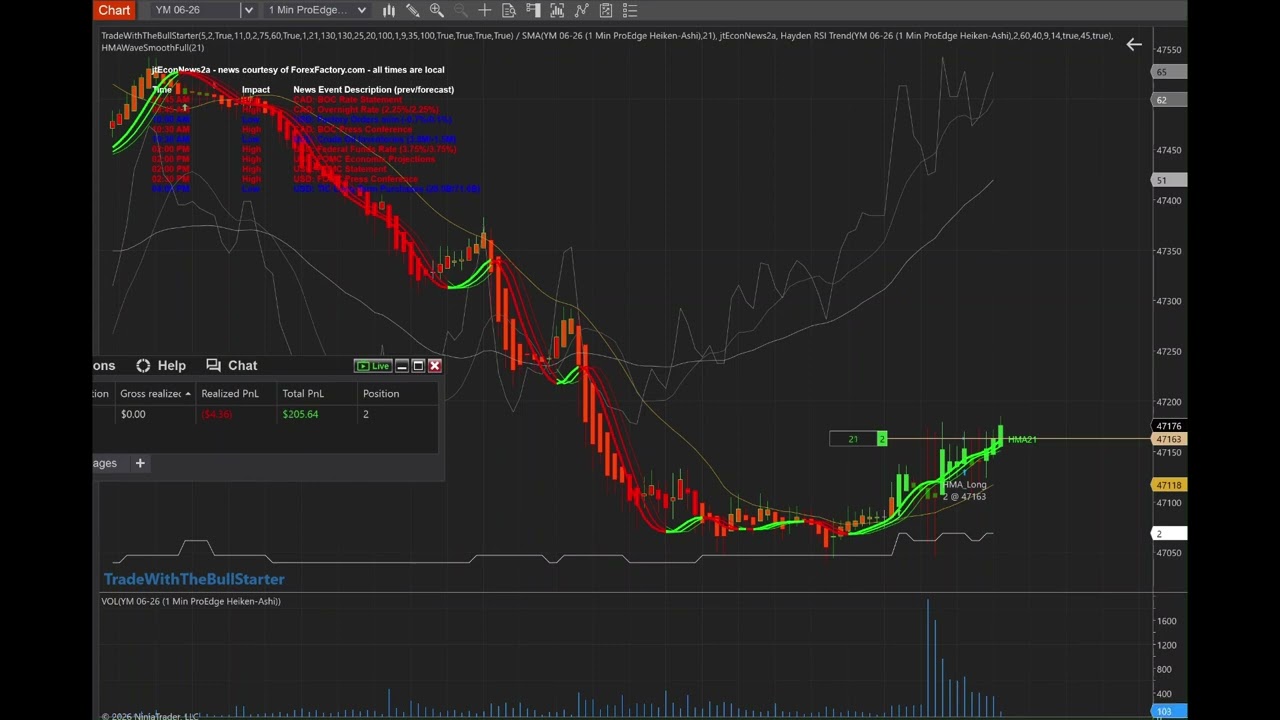Viewport: 1280px width, 720px height.
Task: Expand the YM 06-26 instrument dropdown arrow
Action: click(248, 10)
